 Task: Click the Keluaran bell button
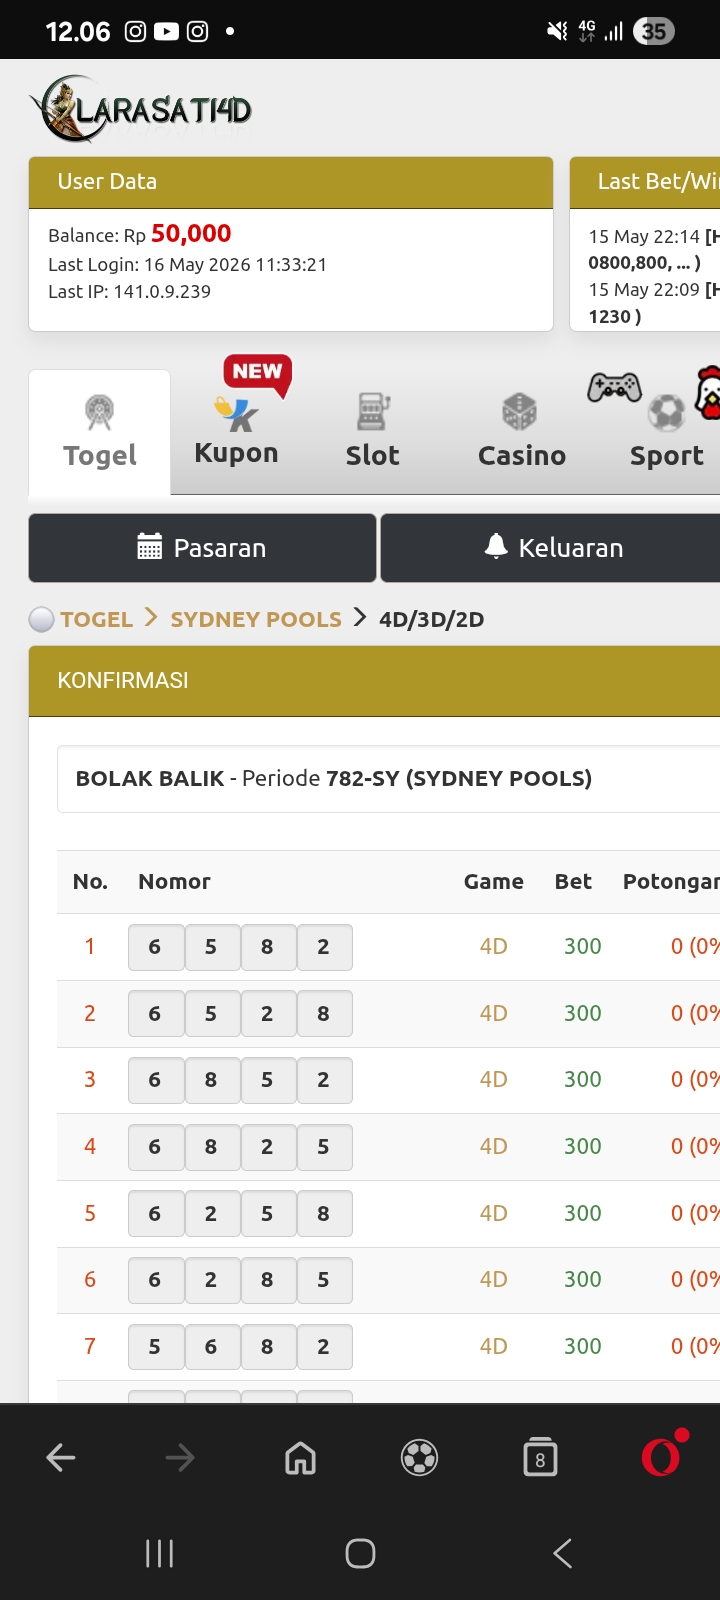point(552,548)
